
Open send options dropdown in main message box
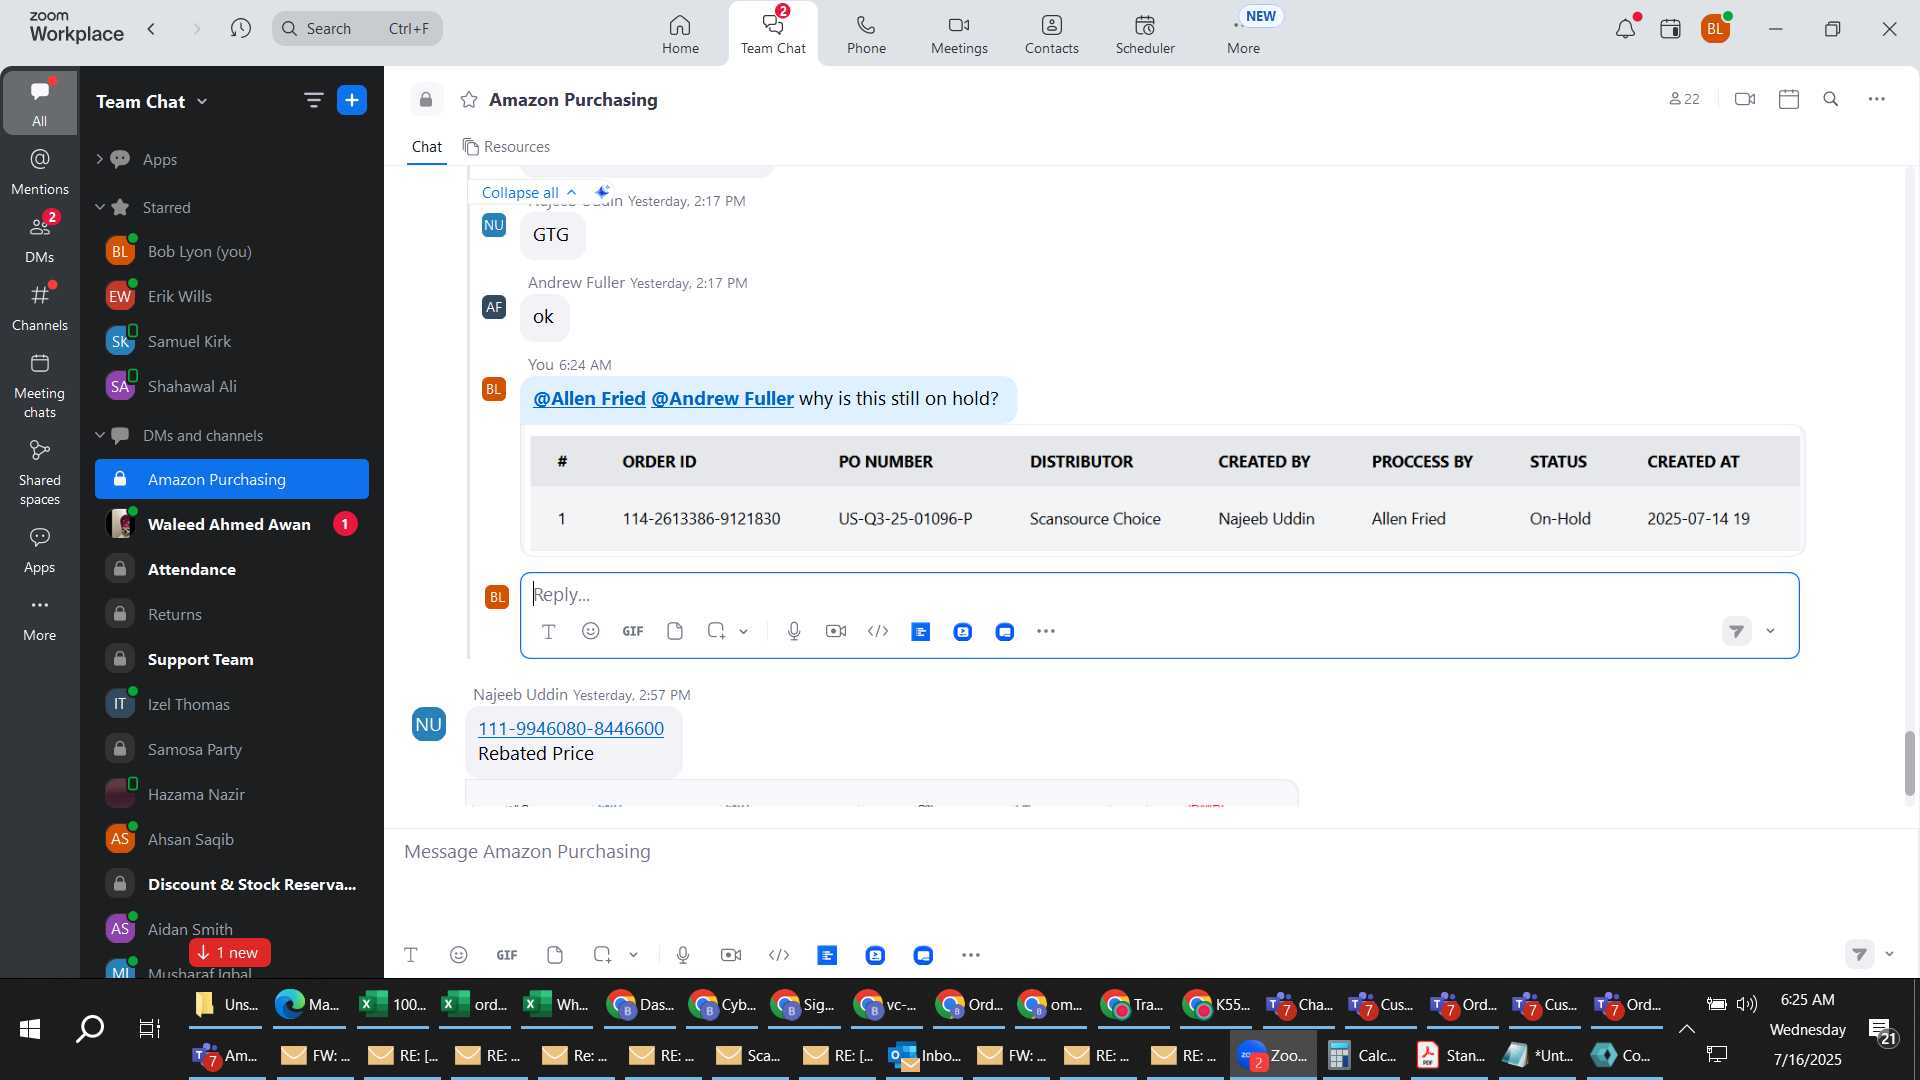[1889, 954]
